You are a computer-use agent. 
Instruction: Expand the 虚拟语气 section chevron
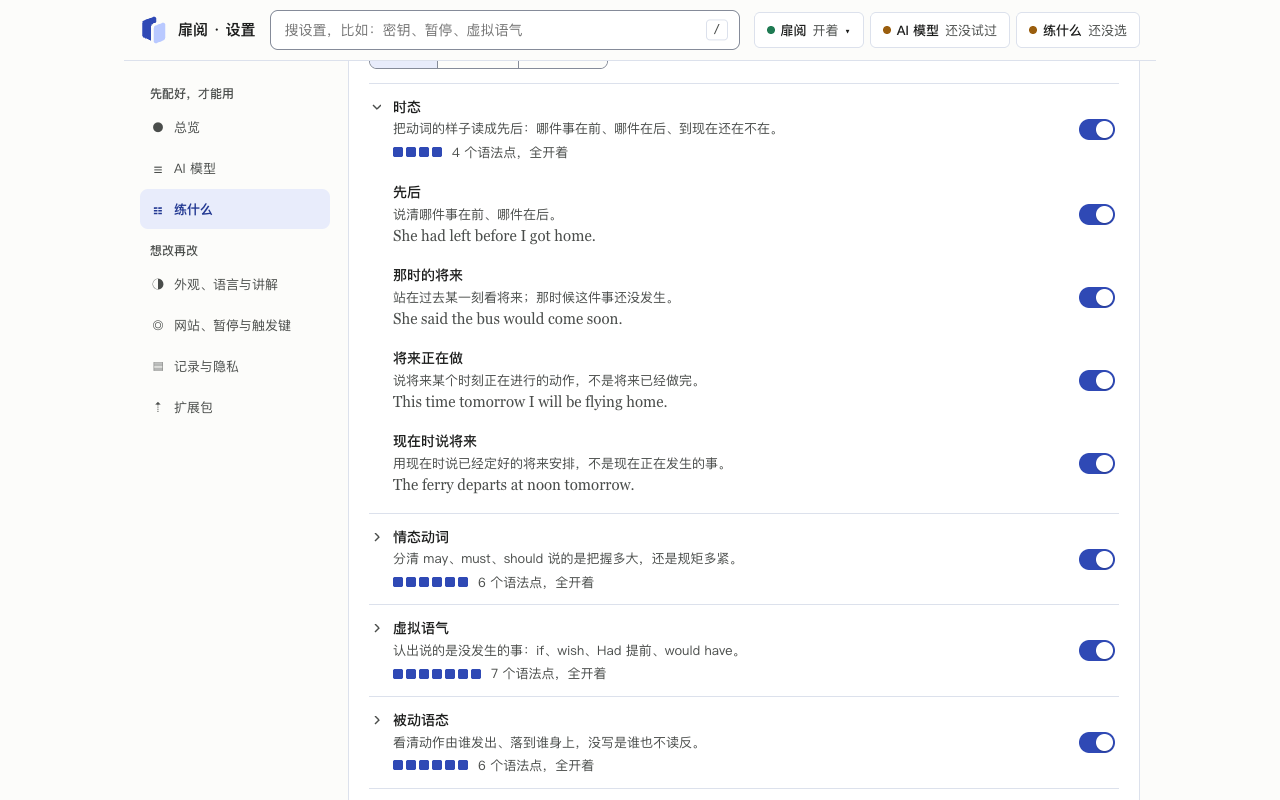(377, 628)
